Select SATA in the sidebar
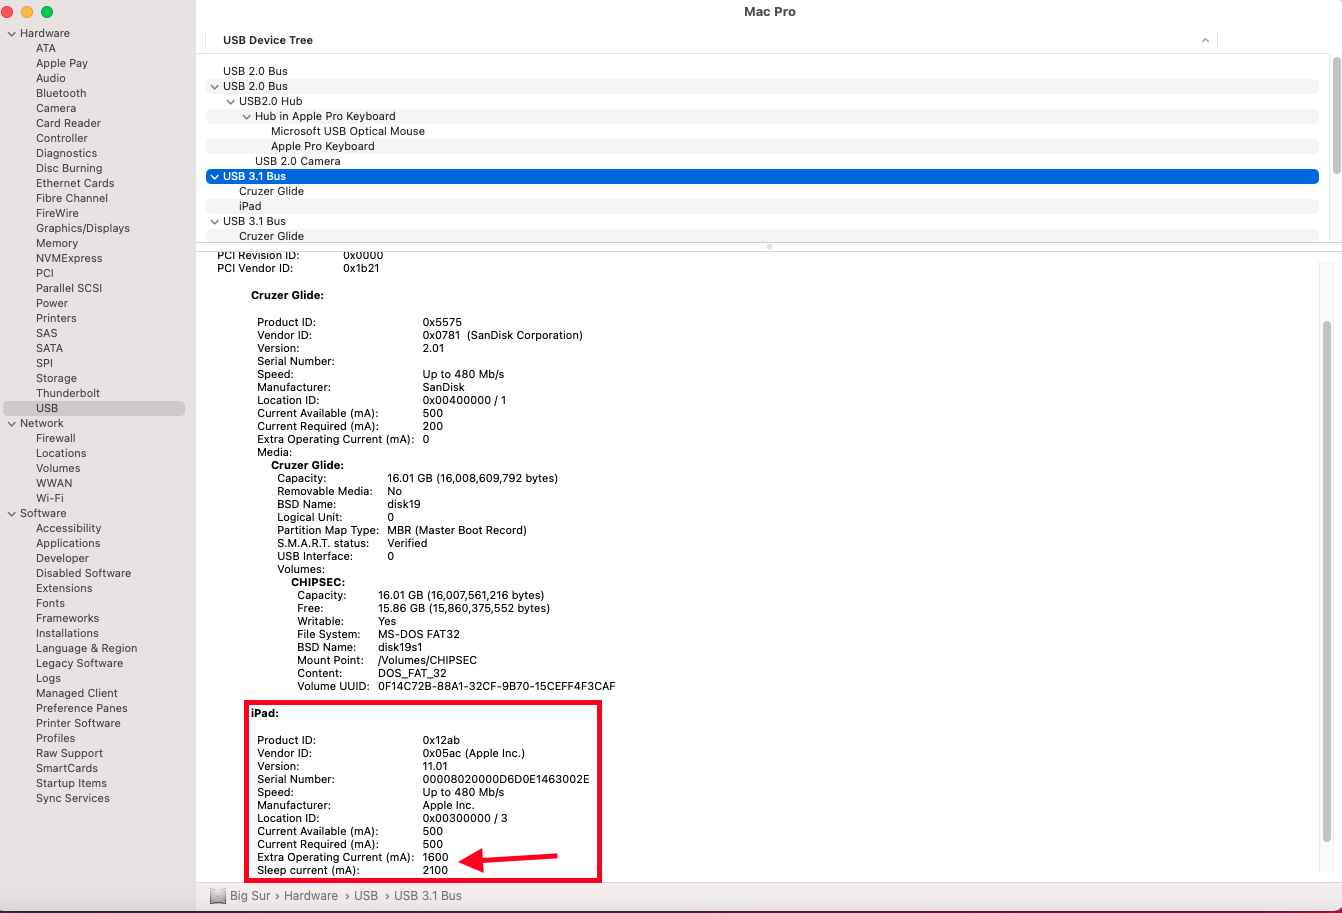 tap(49, 348)
